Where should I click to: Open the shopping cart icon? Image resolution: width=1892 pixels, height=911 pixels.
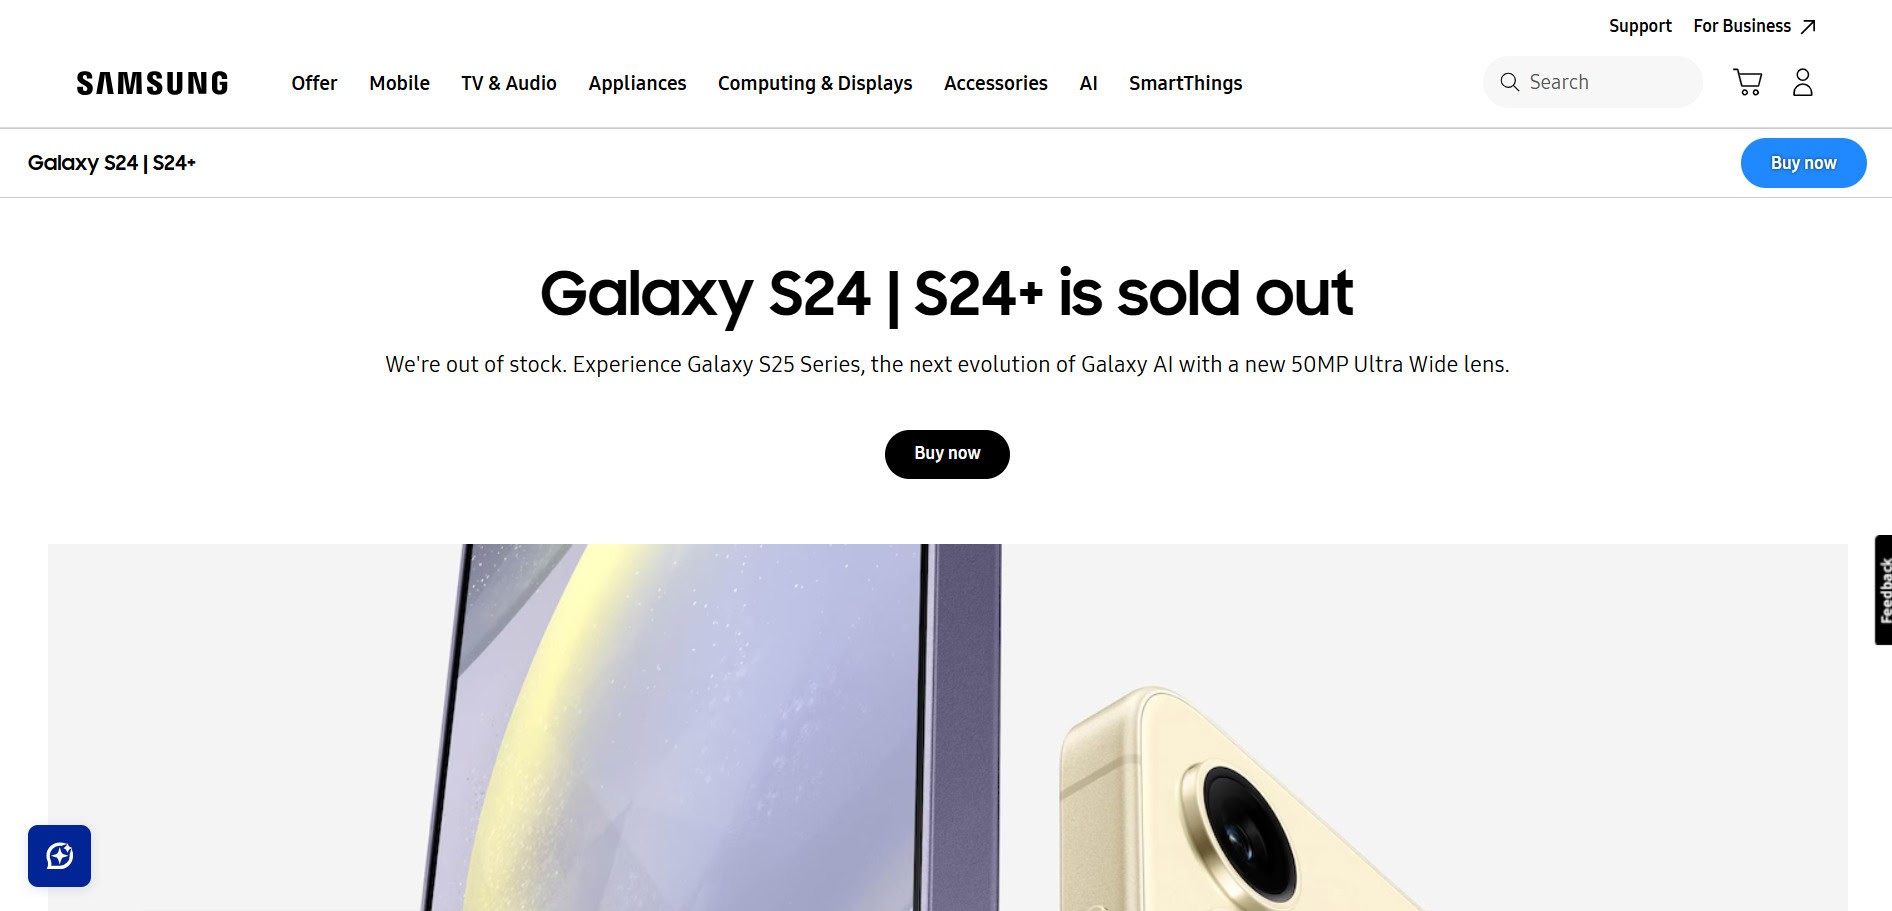tap(1747, 82)
